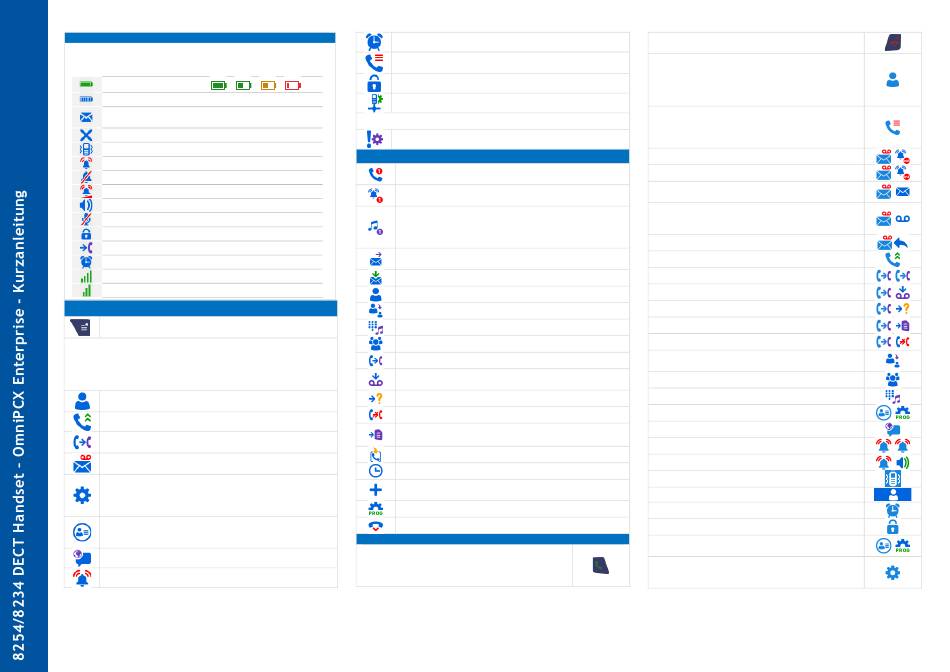Click the two-bar green signal strength icon
950x672 pixels.
(86, 291)
